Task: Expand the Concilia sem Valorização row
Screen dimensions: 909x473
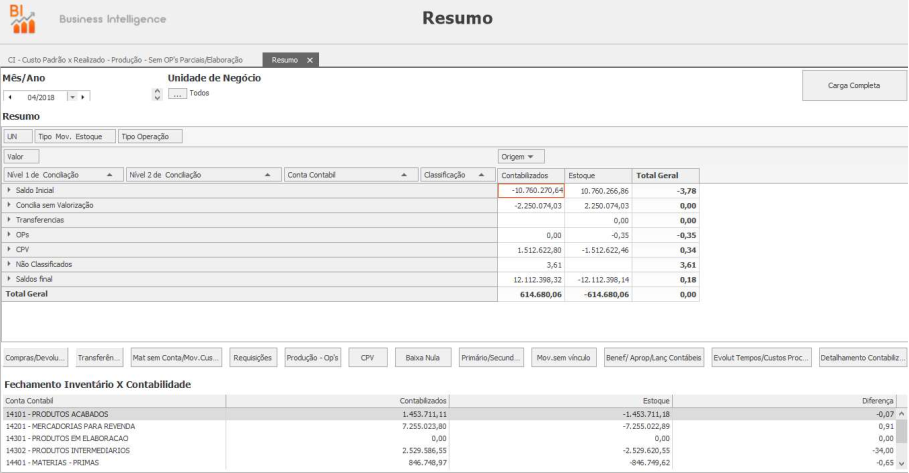Action: 9,205
